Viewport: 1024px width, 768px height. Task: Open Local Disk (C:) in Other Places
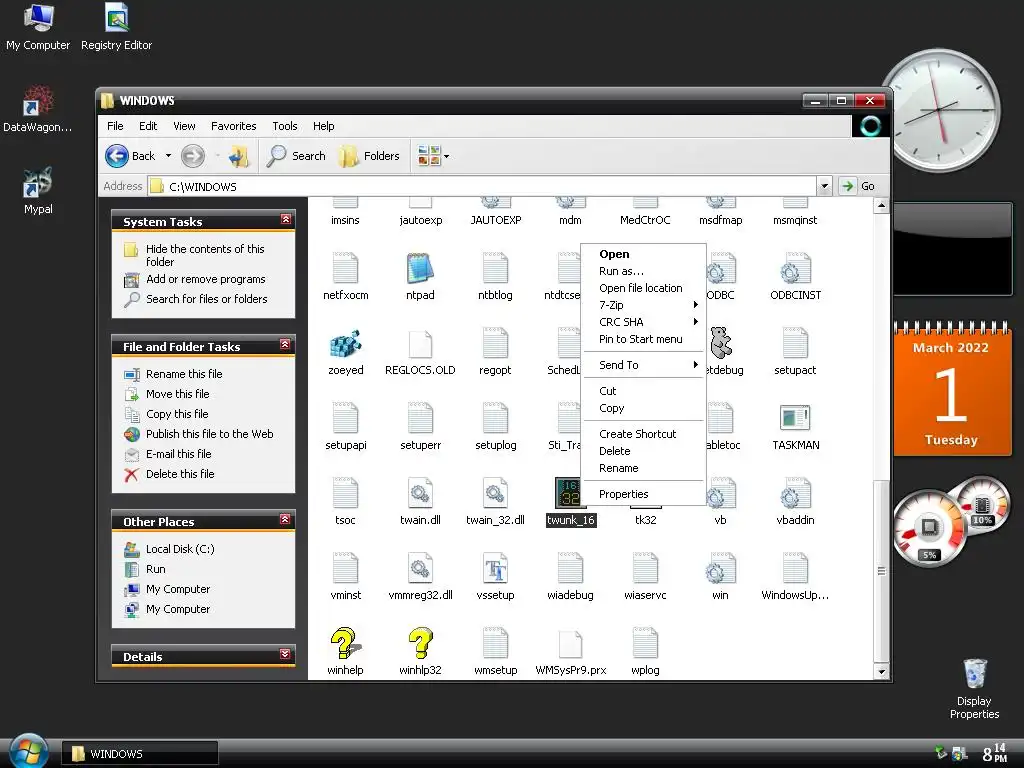180,549
